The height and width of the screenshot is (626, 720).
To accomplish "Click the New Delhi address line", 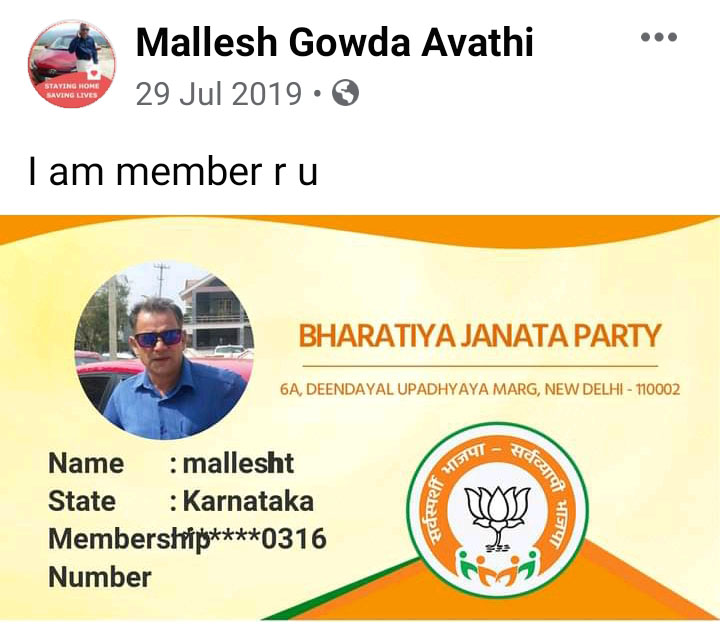I will point(480,389).
